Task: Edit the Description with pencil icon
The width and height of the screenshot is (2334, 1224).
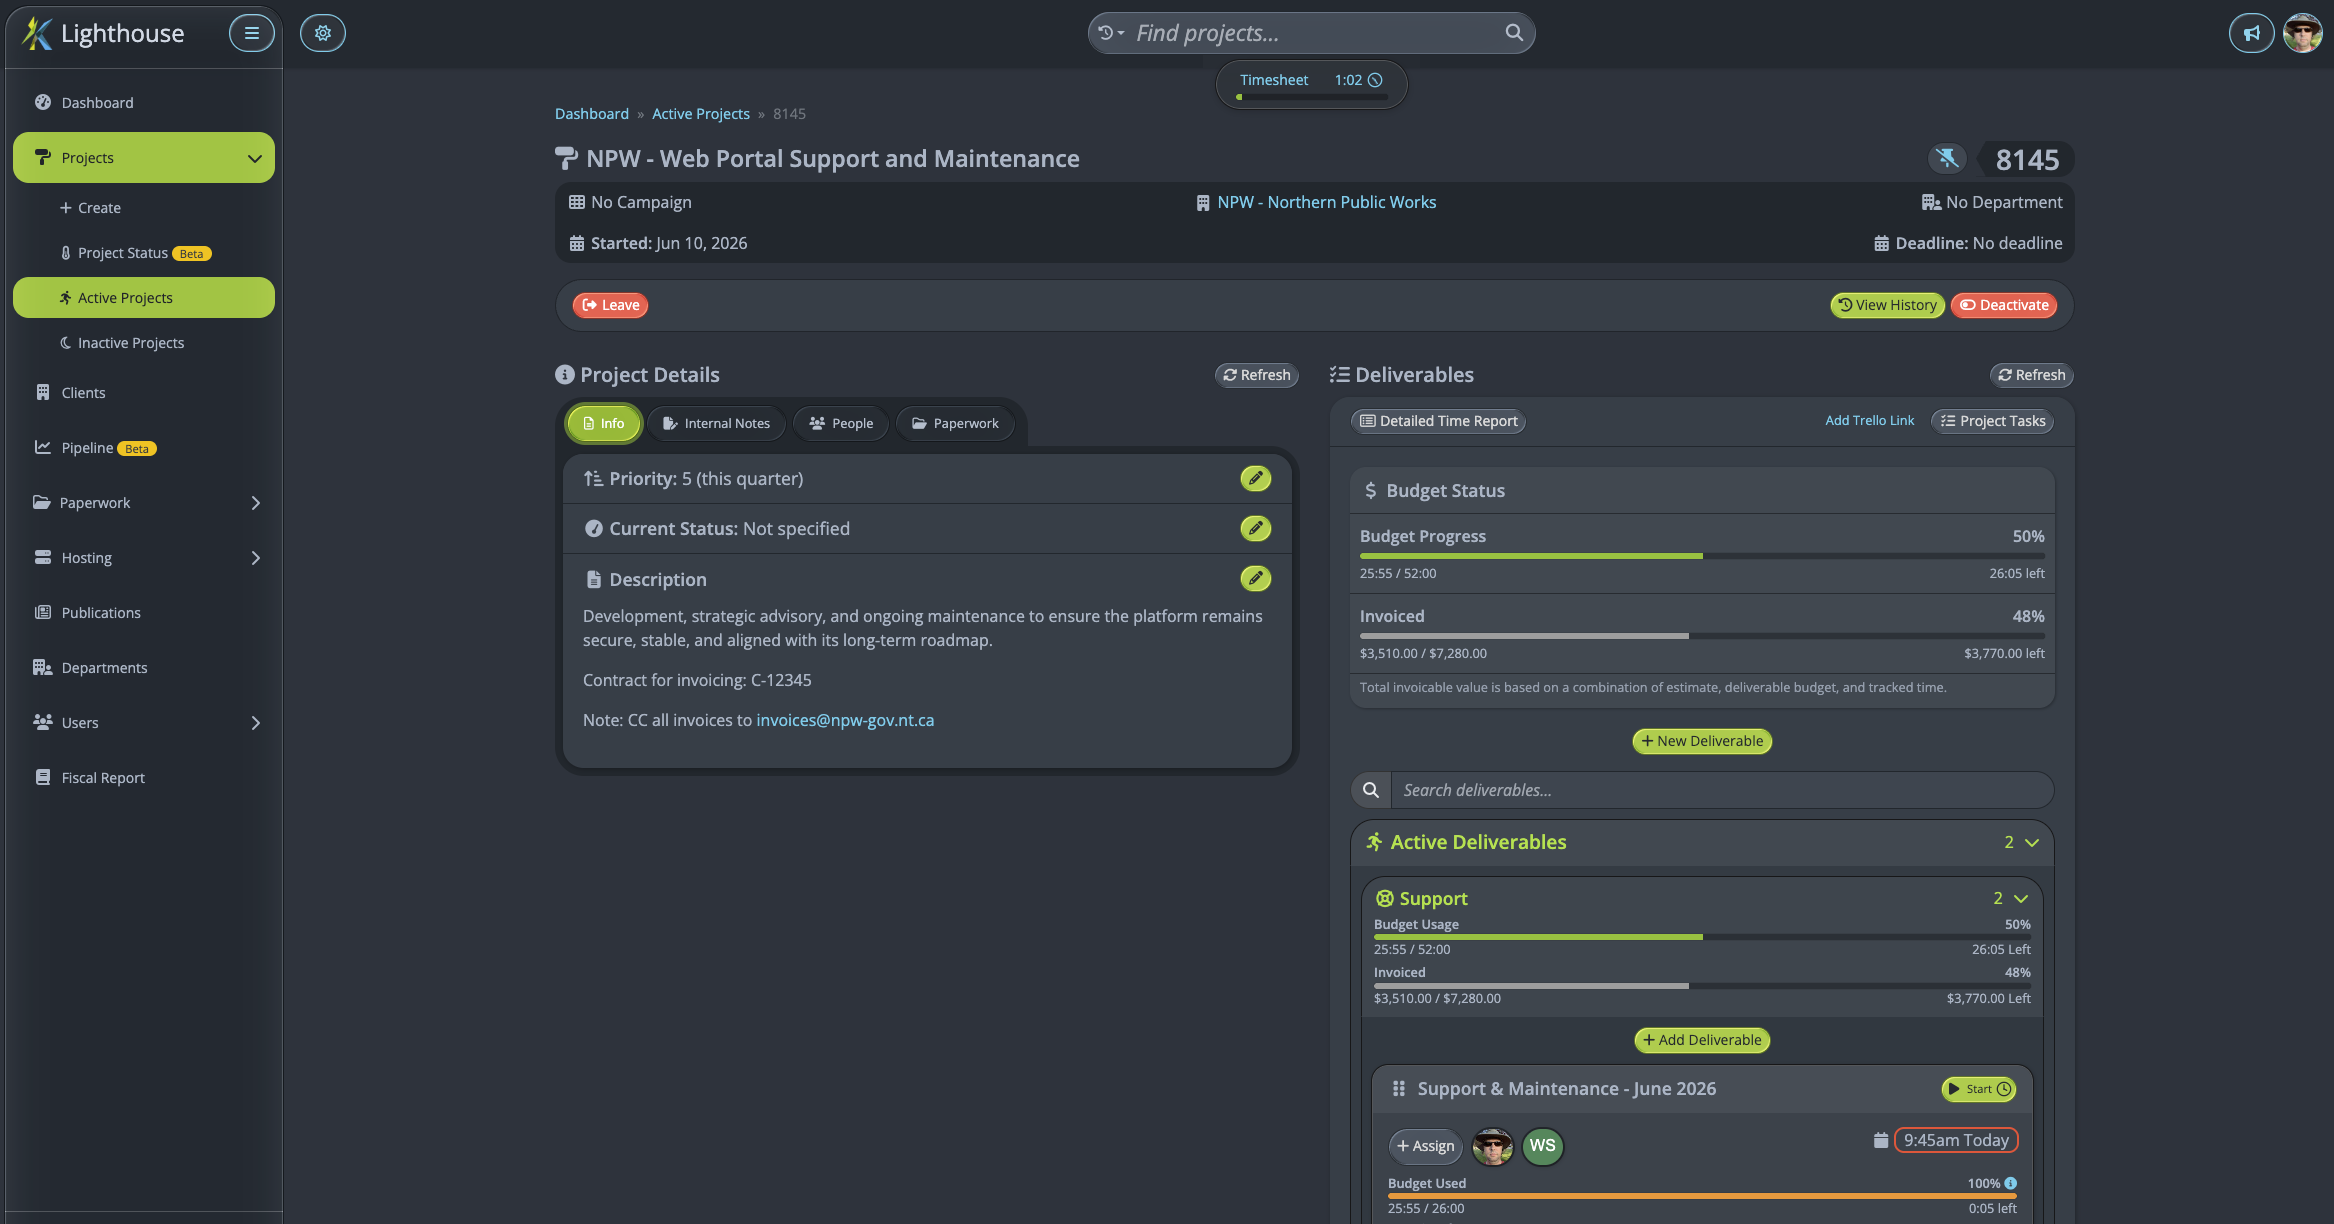Action: (x=1255, y=578)
